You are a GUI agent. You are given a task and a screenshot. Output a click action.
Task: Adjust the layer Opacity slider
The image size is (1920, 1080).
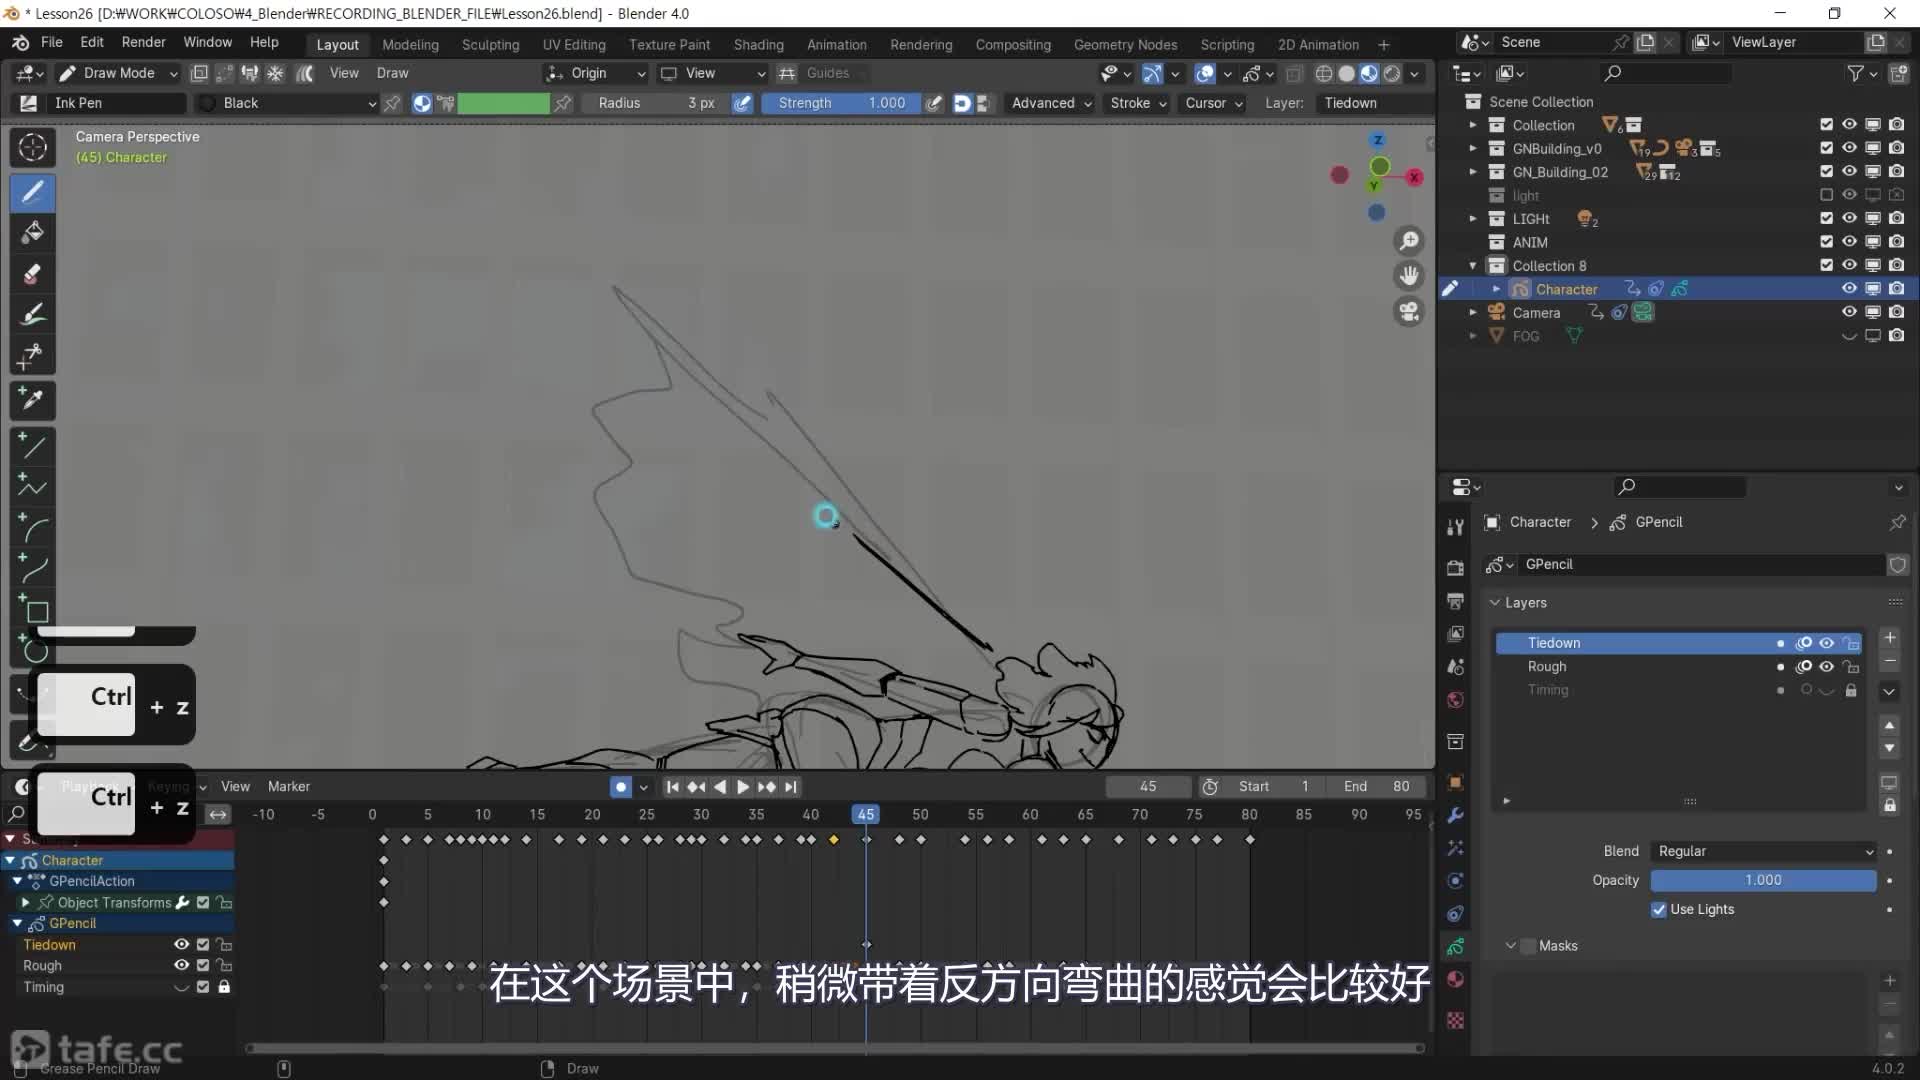(x=1762, y=880)
